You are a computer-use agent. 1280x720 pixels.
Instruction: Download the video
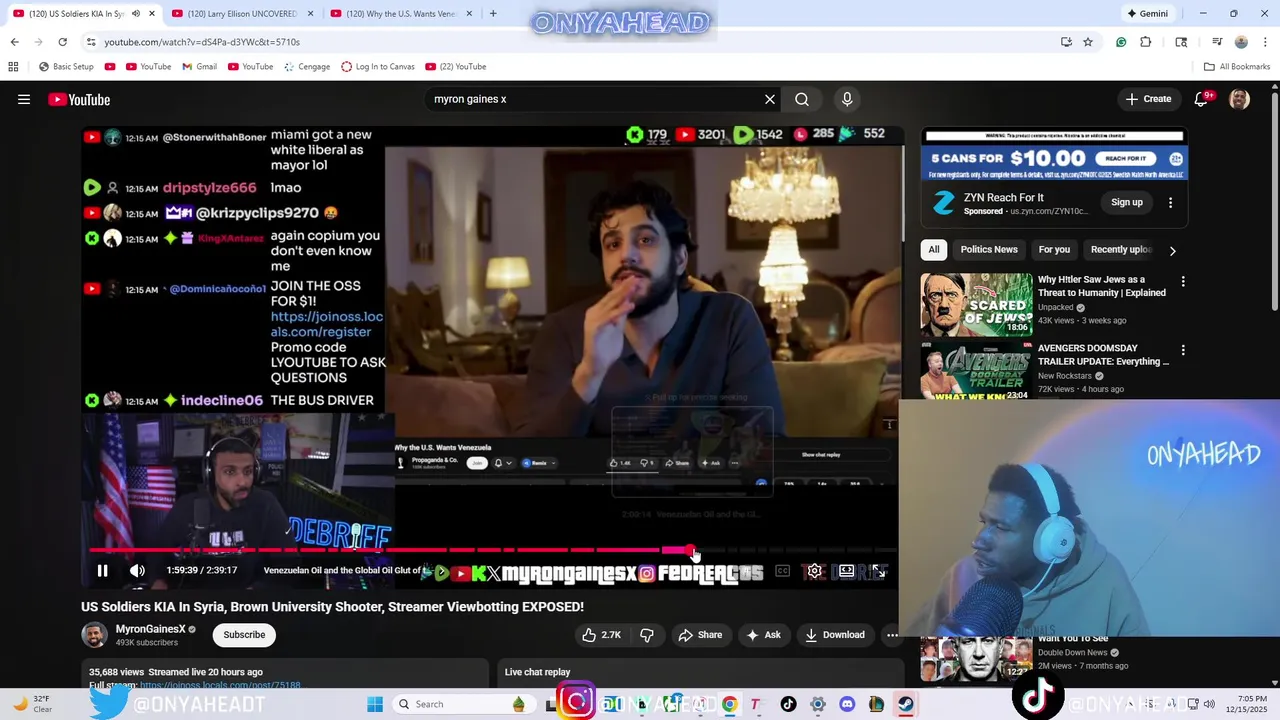[x=835, y=635]
